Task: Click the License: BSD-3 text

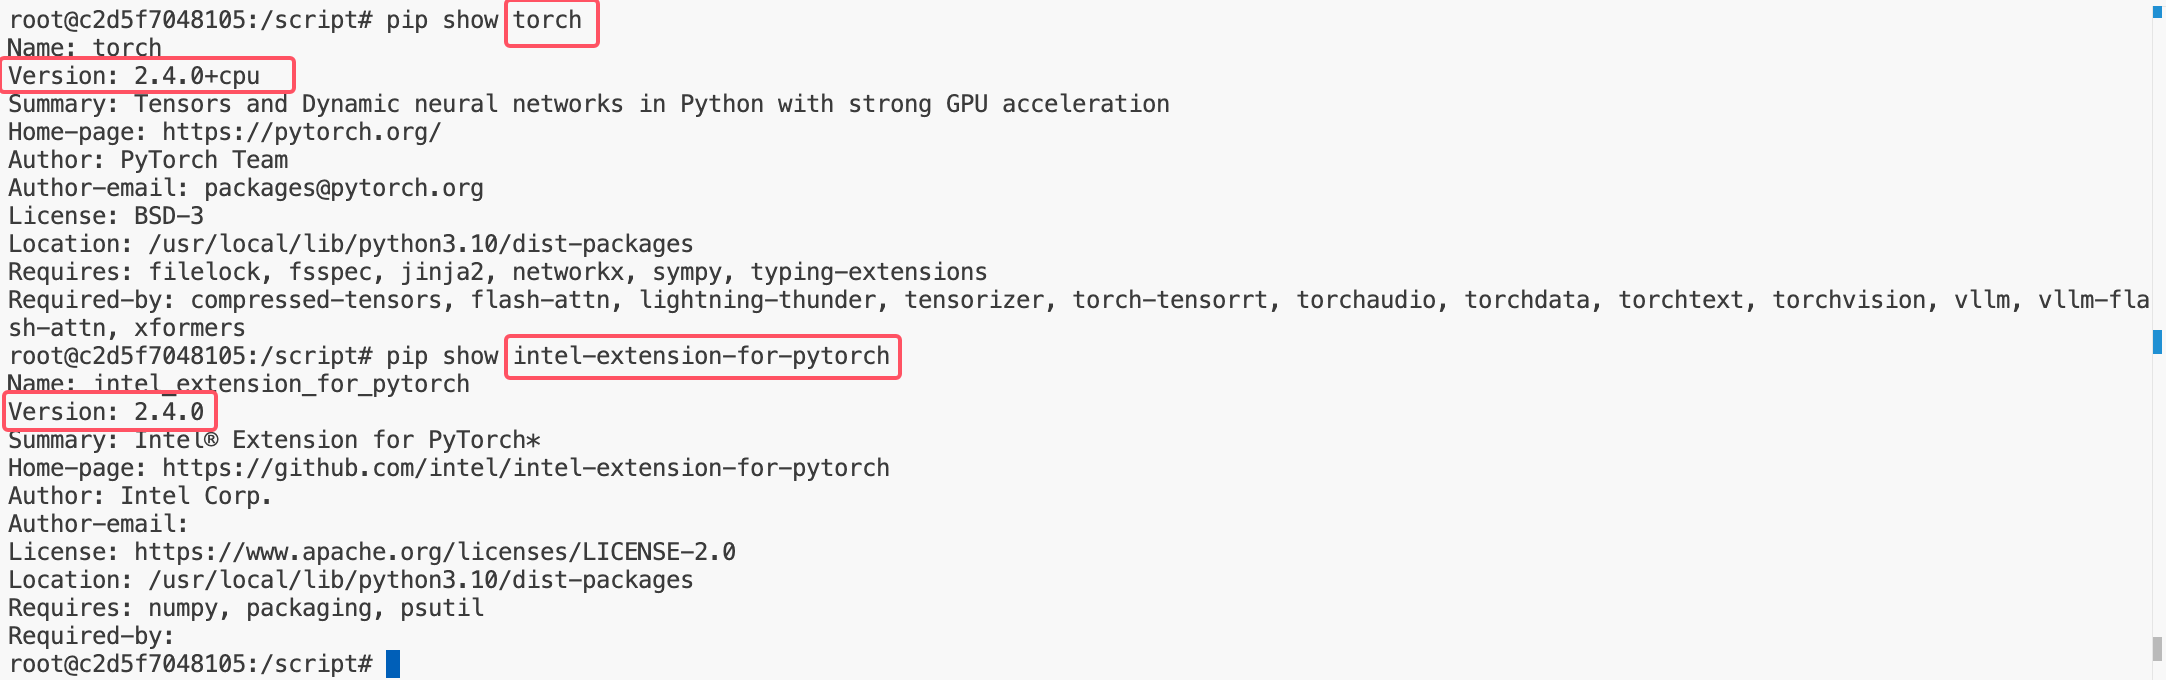Action: [x=106, y=216]
